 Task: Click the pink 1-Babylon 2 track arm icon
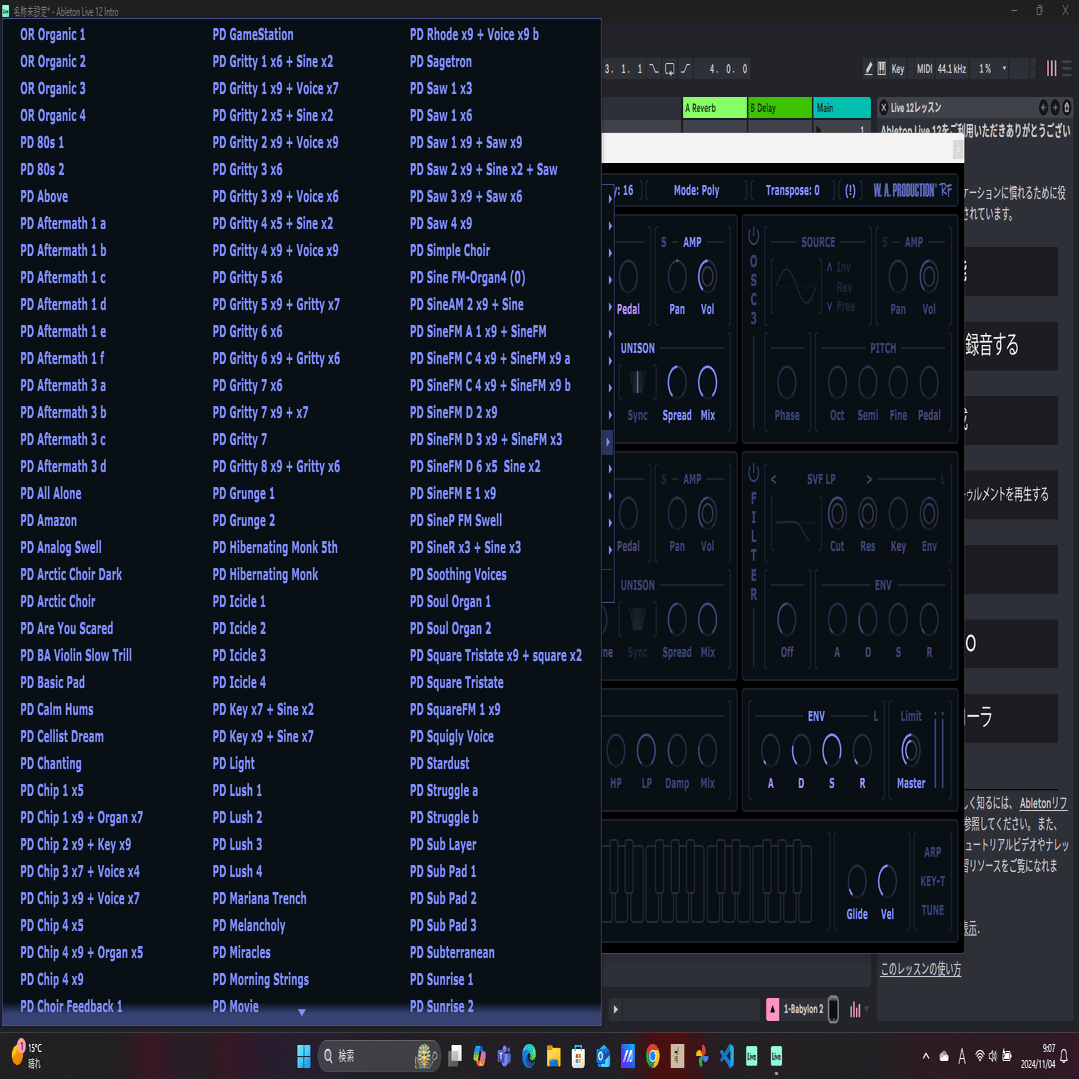pos(772,1009)
